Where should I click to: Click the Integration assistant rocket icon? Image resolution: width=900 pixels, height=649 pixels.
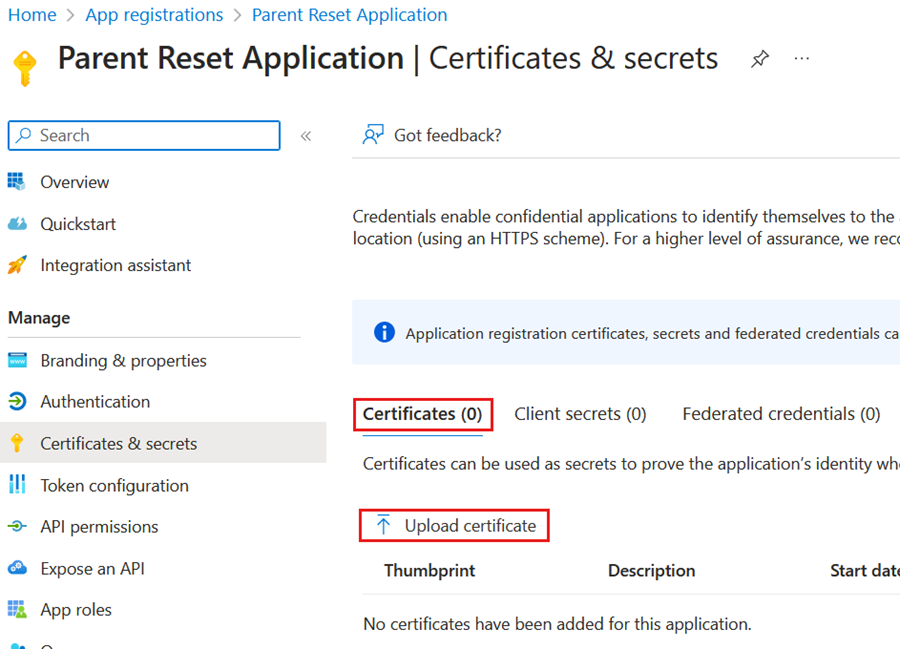(x=17, y=265)
